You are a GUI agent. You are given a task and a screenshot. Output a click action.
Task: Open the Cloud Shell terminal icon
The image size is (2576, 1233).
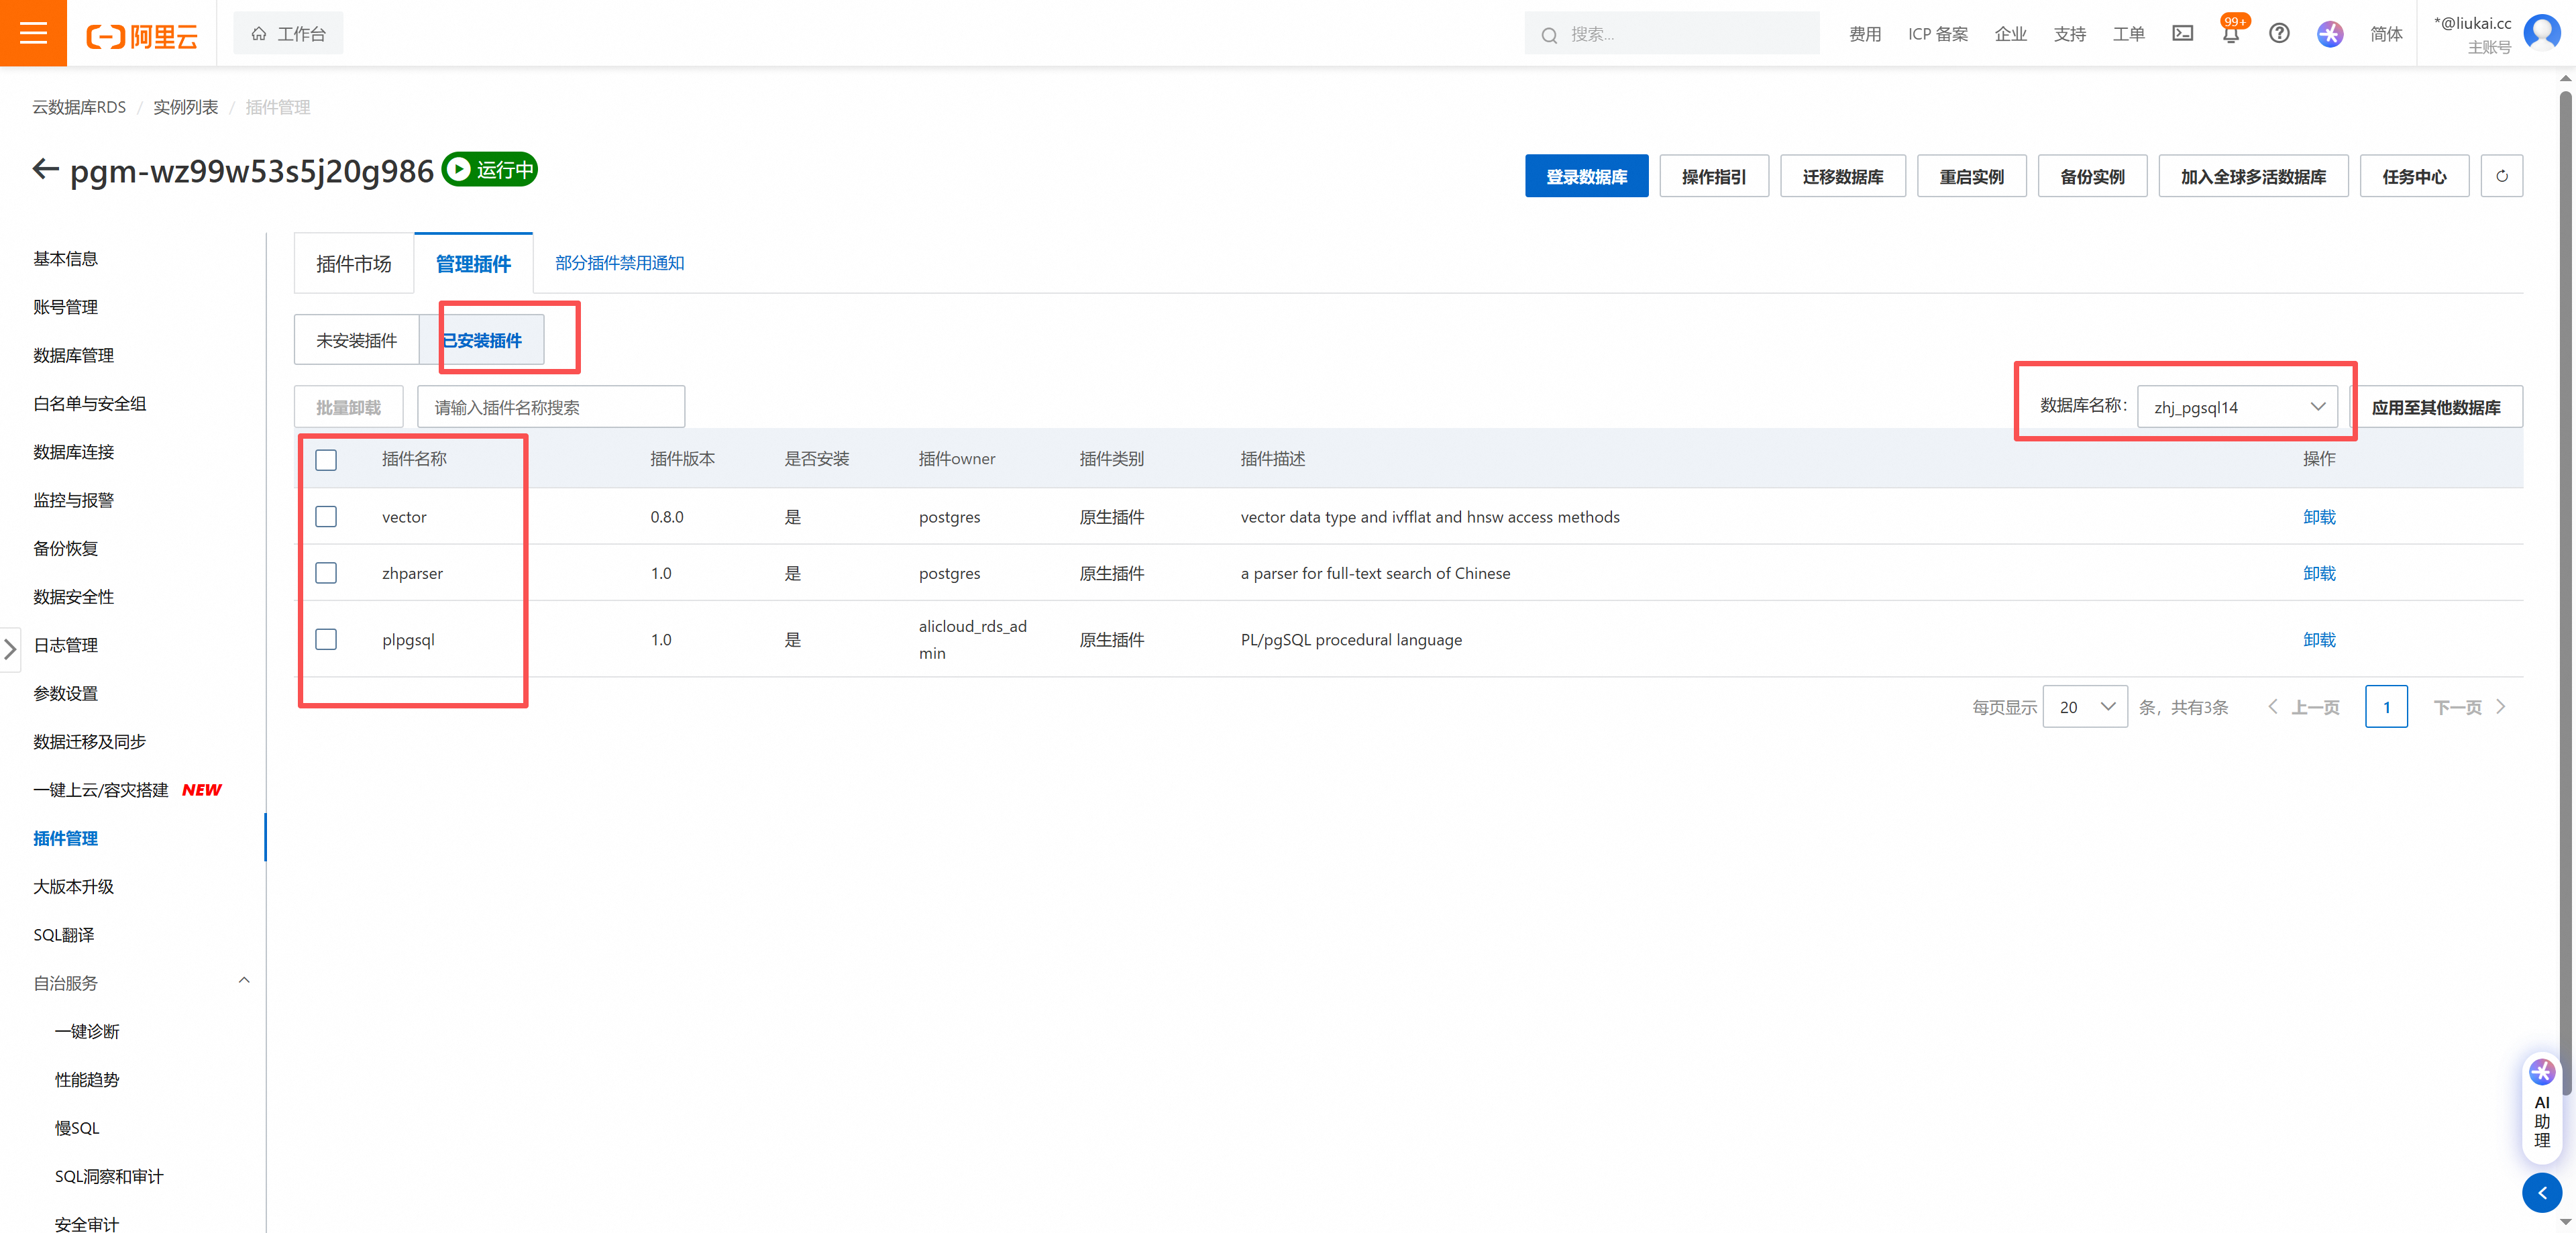click(x=2182, y=34)
